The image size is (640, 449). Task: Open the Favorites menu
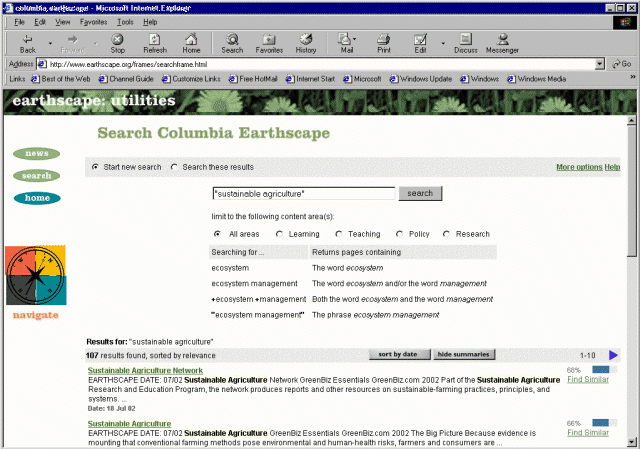click(x=93, y=22)
